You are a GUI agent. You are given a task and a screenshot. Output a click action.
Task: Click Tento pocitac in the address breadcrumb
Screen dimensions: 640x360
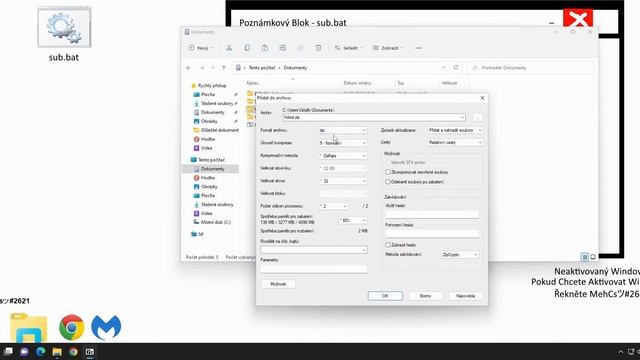point(262,68)
